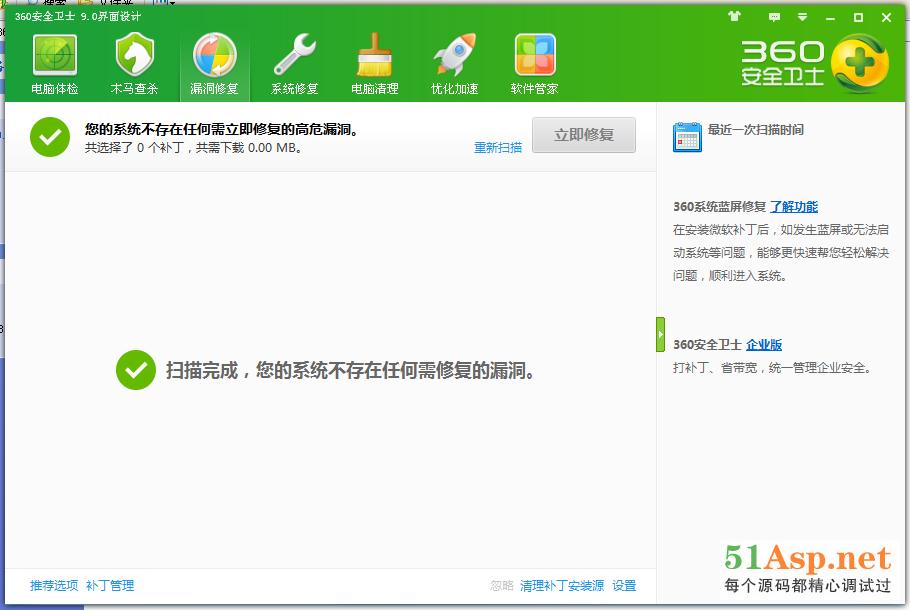
Task: Open 系统修复 wrench tool
Action: tap(295, 64)
